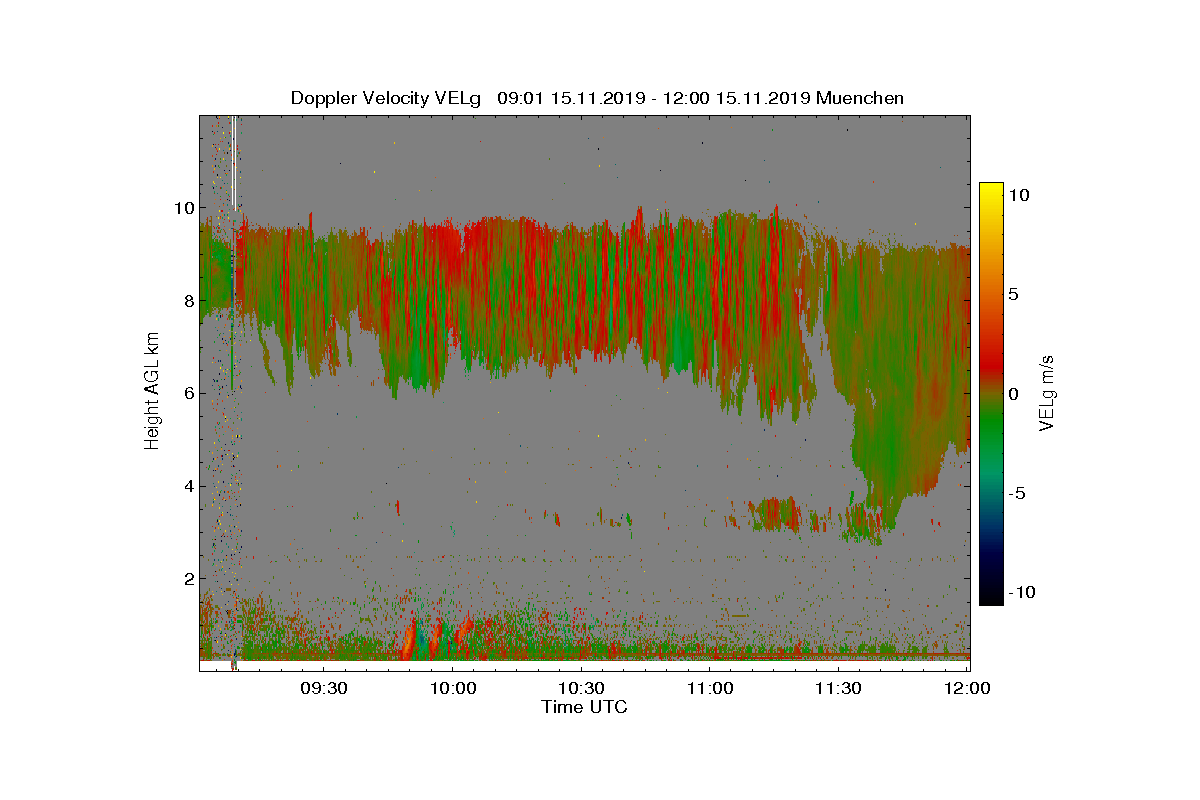Image resolution: width=1200 pixels, height=800 pixels.
Task: Click the "10:00" time tick label
Action: click(452, 688)
